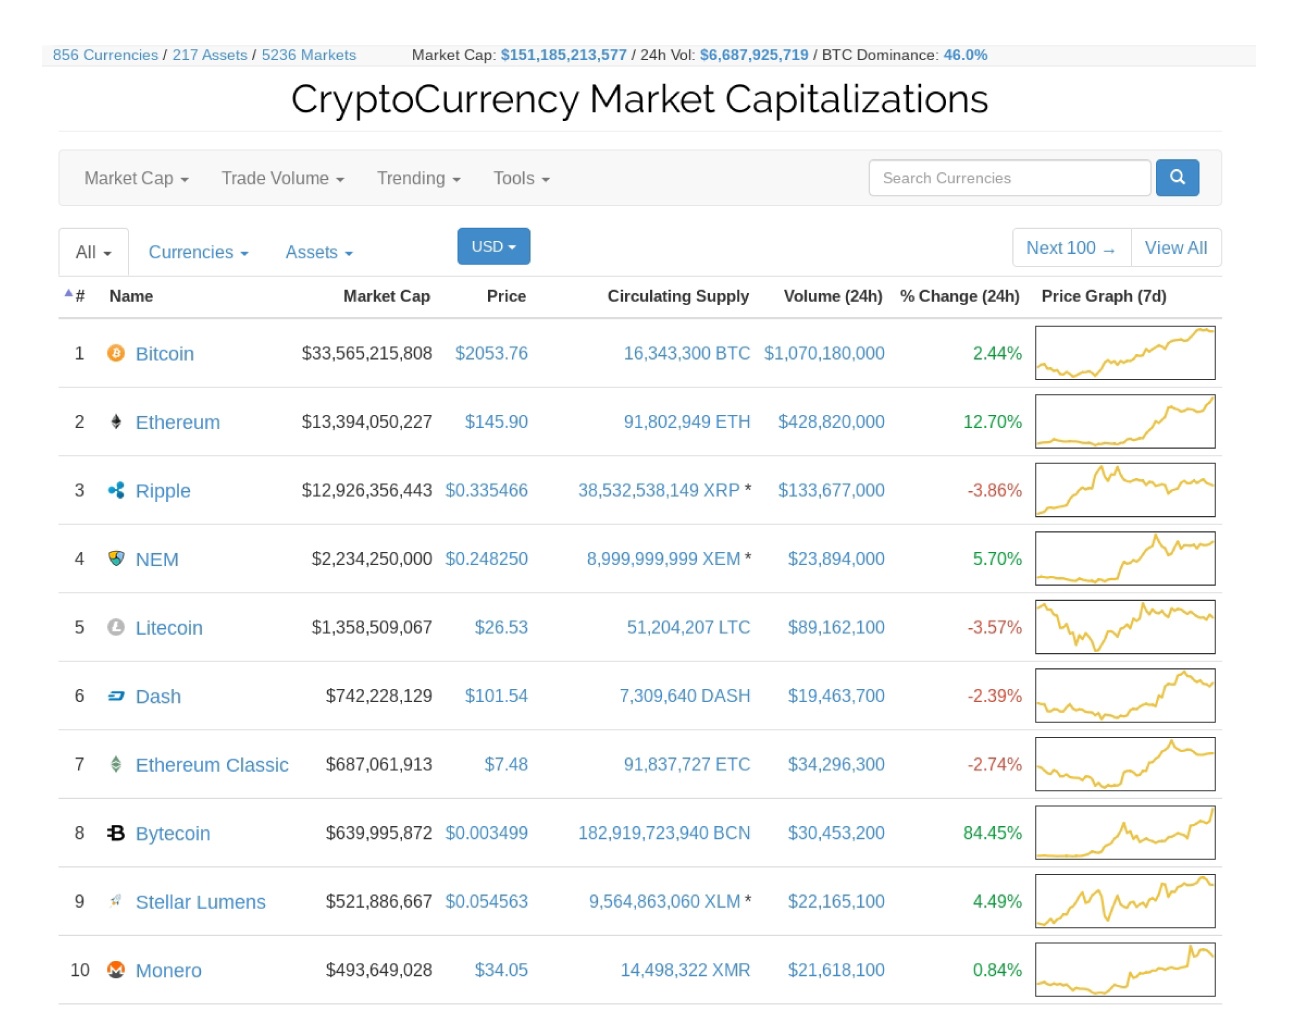This screenshot has height=1022, width=1294.
Task: Click Dash volume $19,463,700
Action: click(836, 696)
